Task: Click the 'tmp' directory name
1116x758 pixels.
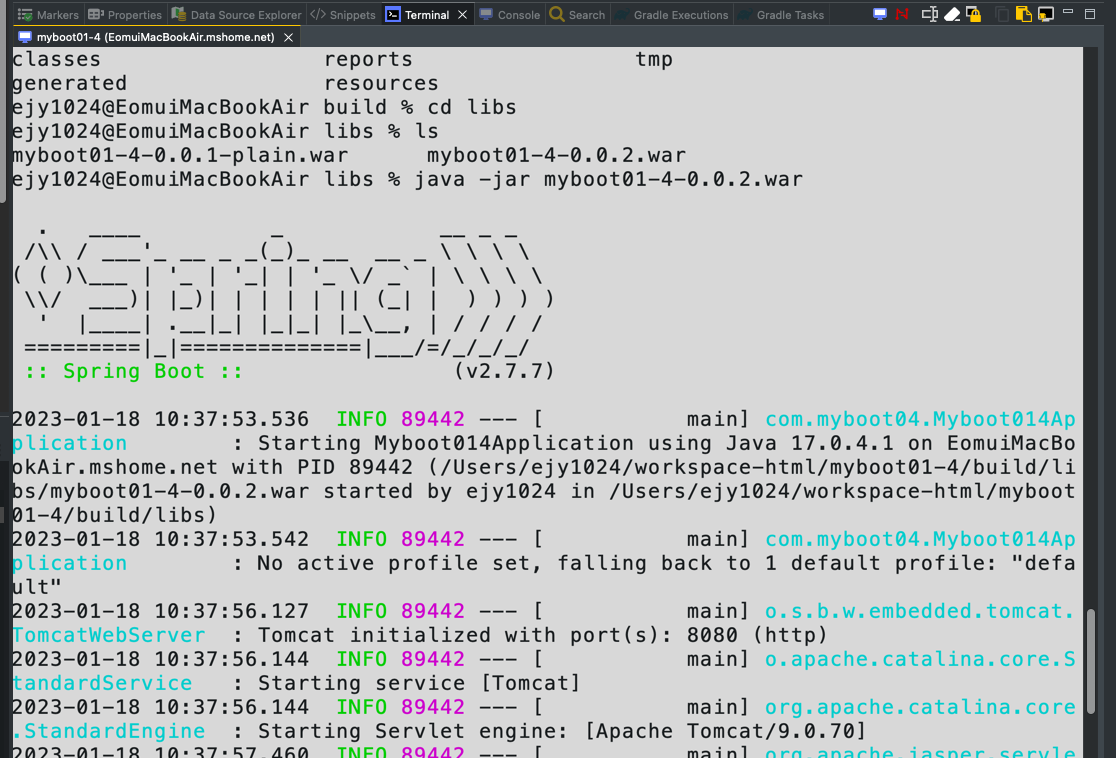Action: click(653, 60)
